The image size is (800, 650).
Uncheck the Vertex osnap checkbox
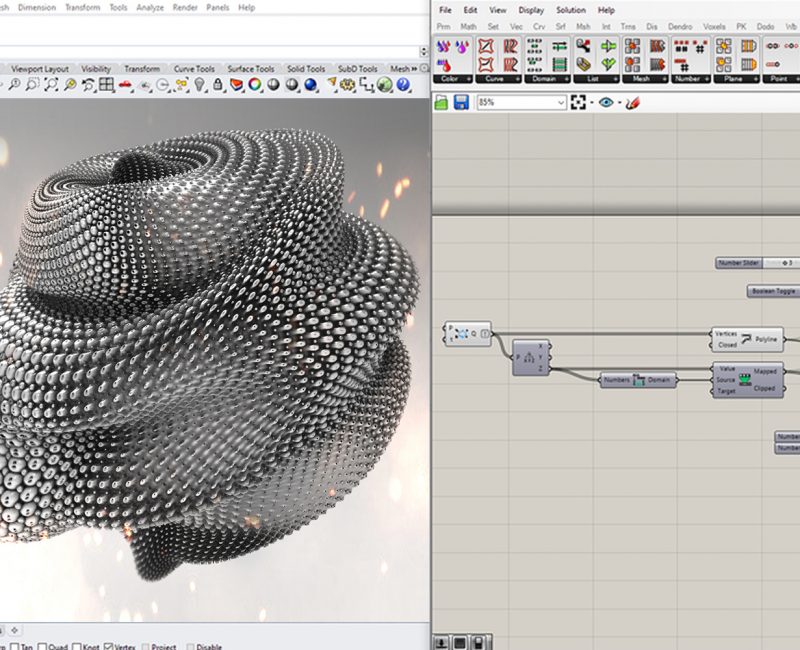point(108,646)
